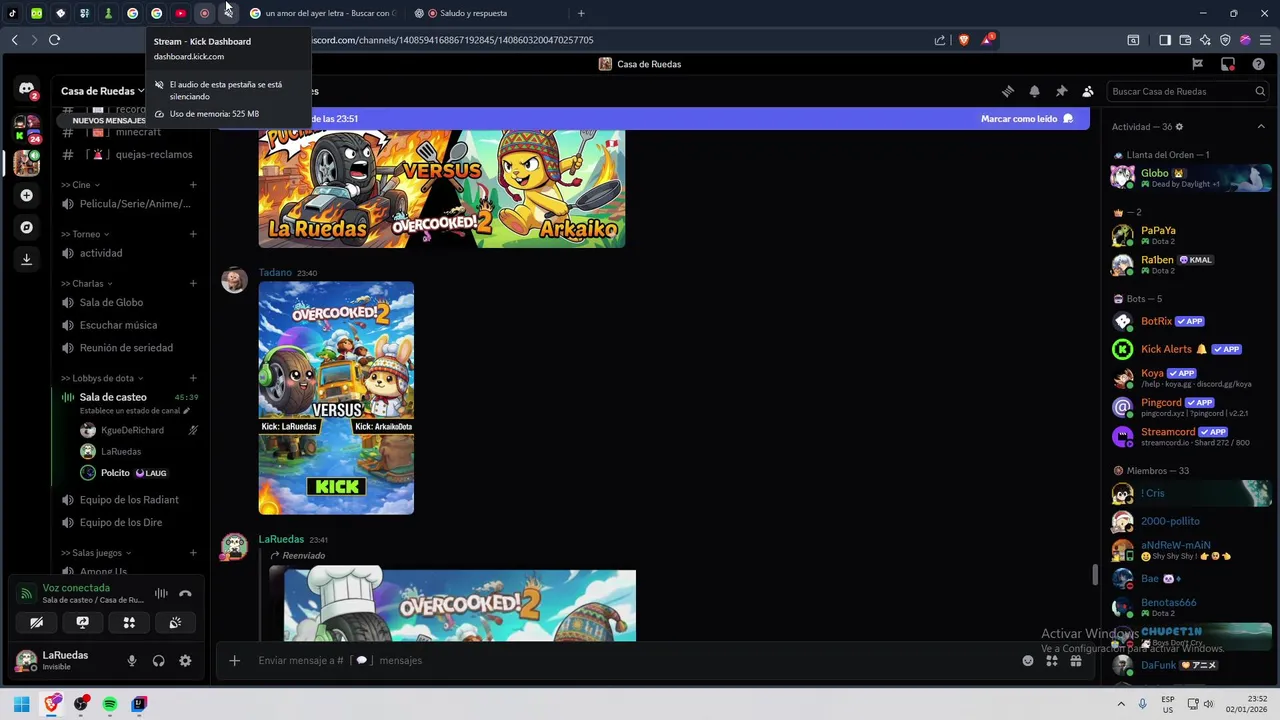The image size is (1280, 720).
Task: Open user settings gear icon
Action: tap(185, 661)
